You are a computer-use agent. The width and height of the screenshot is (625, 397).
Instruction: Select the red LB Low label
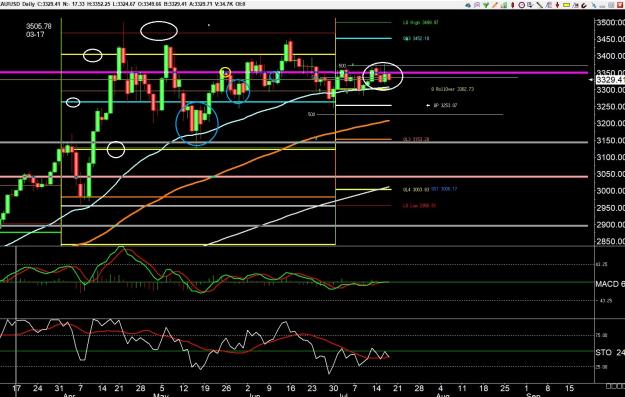pyautogui.click(x=419, y=206)
